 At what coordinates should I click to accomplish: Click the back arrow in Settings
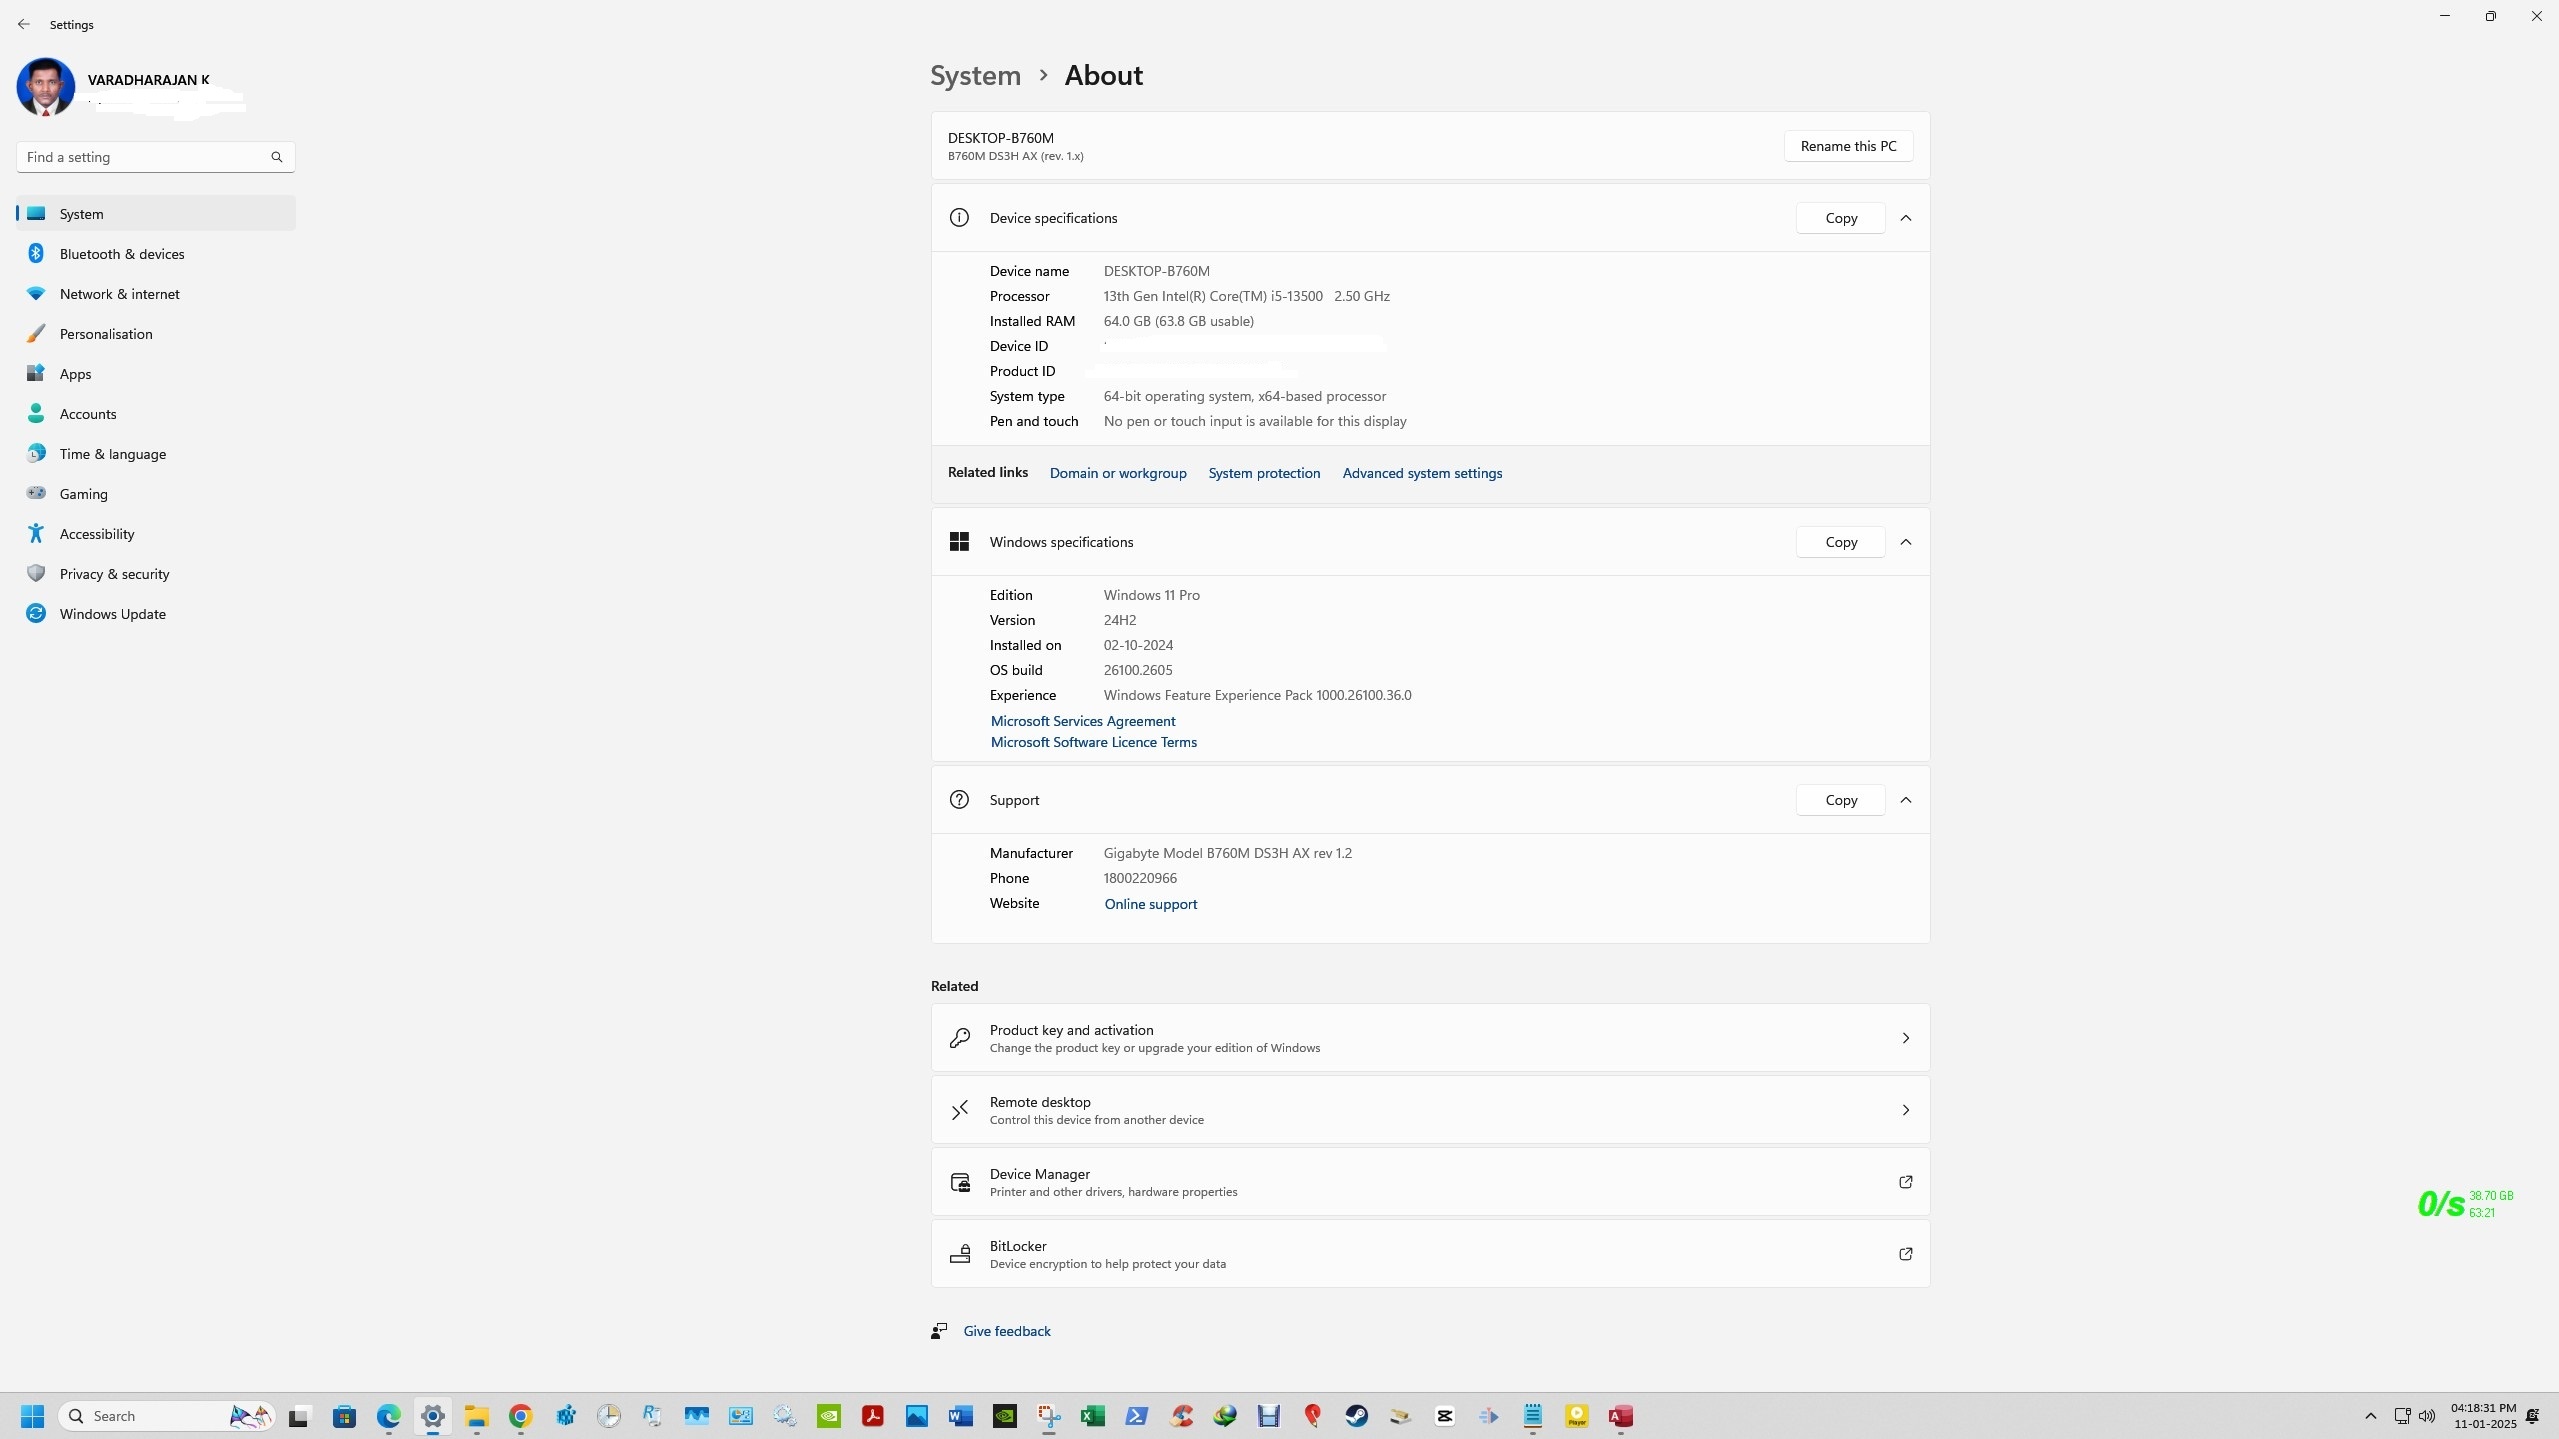pos(24,24)
